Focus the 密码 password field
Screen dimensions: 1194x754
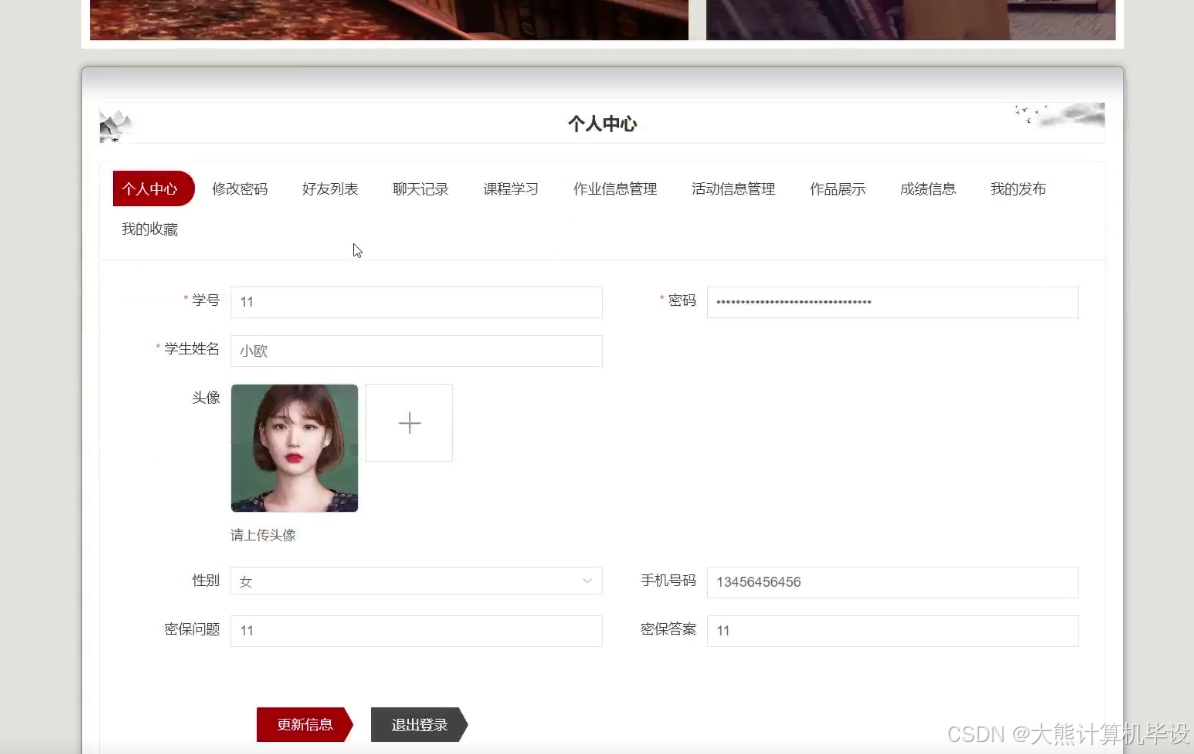click(892, 302)
